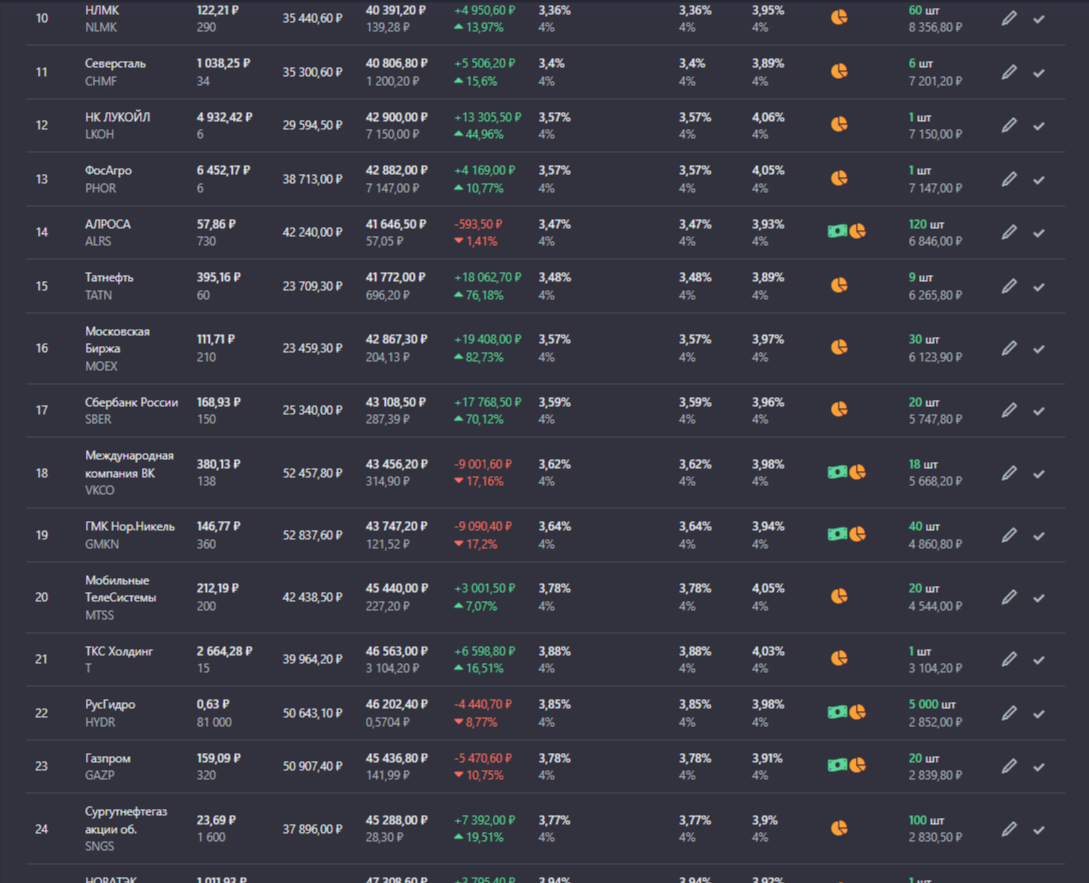This screenshot has width=1089, height=883.
Task: Open pie chart icon in Сбербанк России row
Action: click(840, 409)
